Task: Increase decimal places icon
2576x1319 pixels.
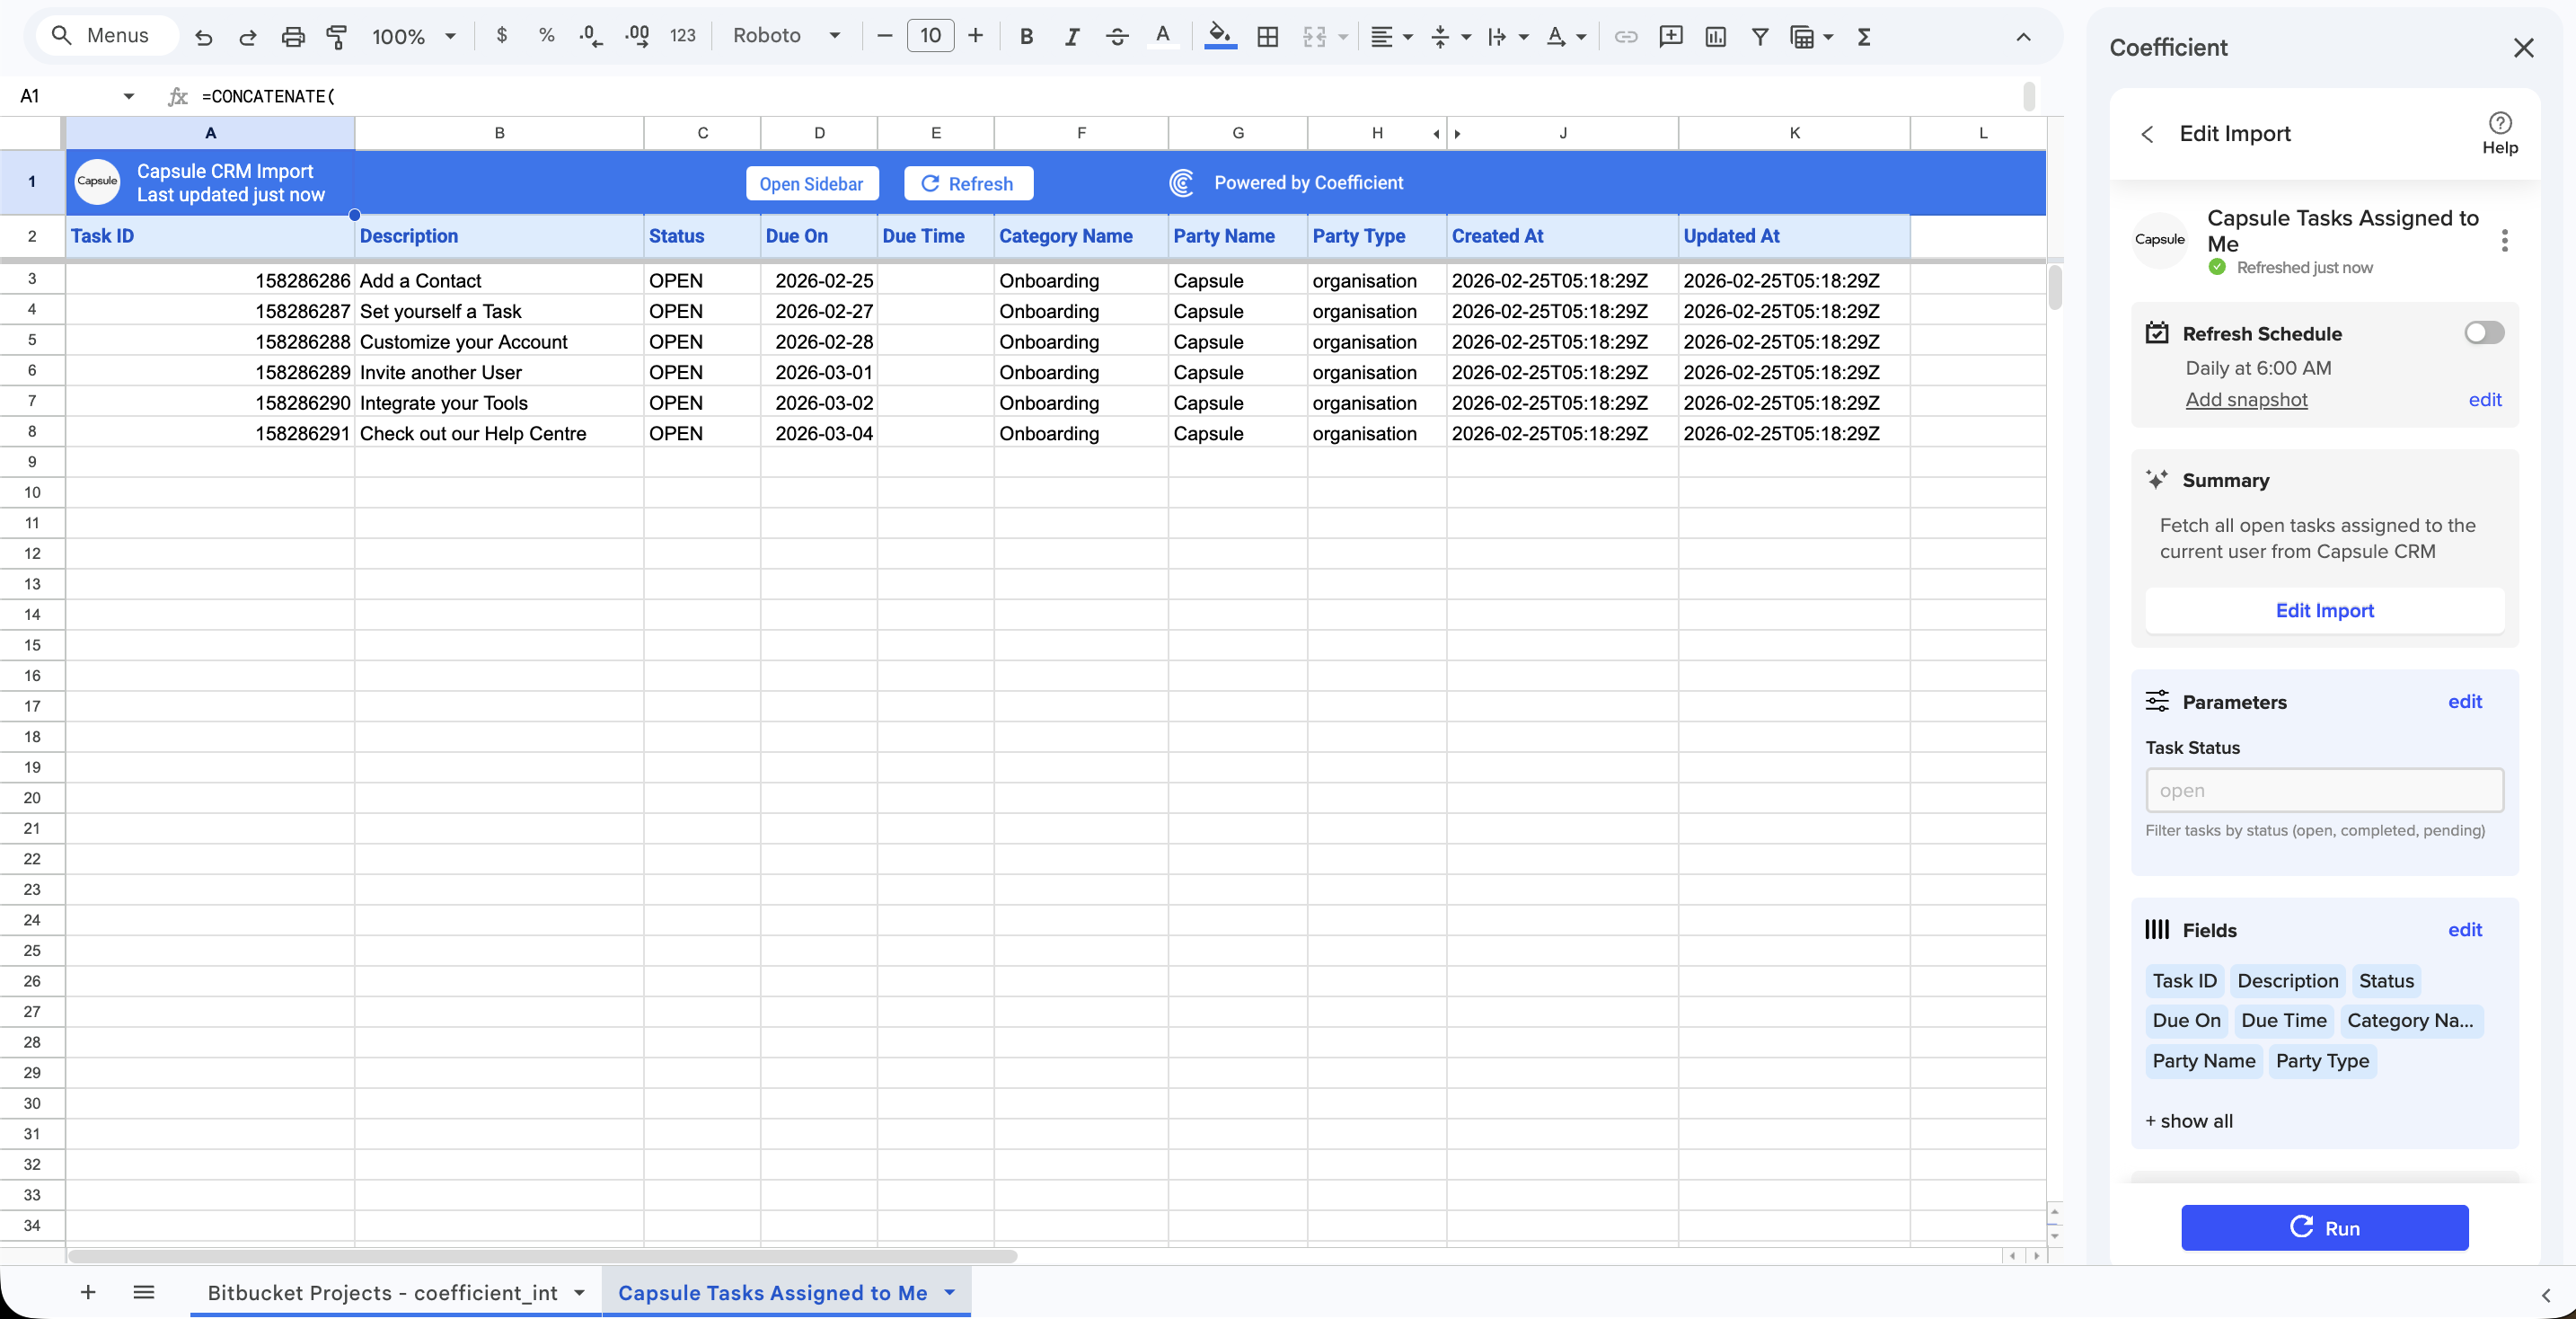Action: point(637,37)
